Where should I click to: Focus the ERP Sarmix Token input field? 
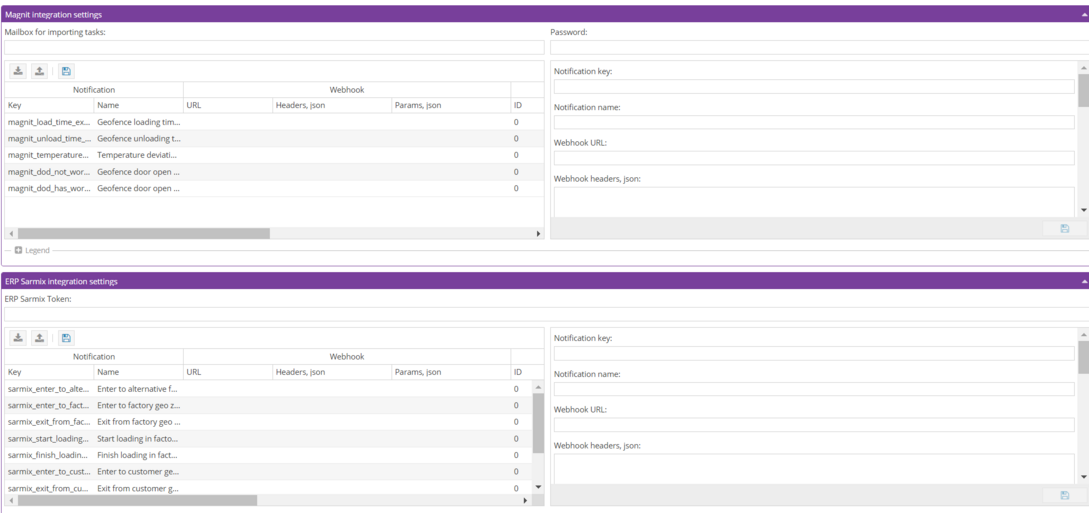[x=544, y=314]
